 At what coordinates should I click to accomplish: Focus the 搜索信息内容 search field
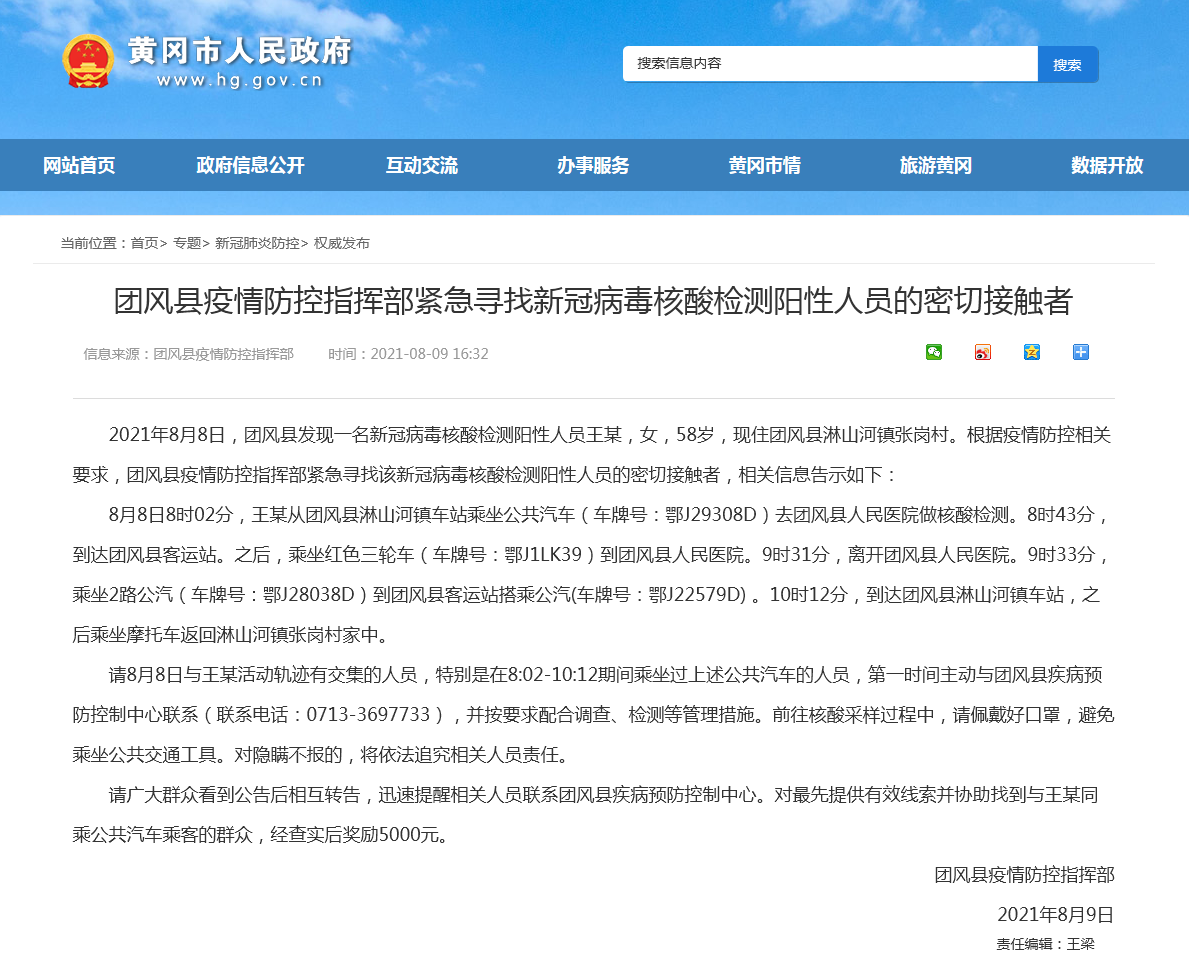(x=830, y=64)
